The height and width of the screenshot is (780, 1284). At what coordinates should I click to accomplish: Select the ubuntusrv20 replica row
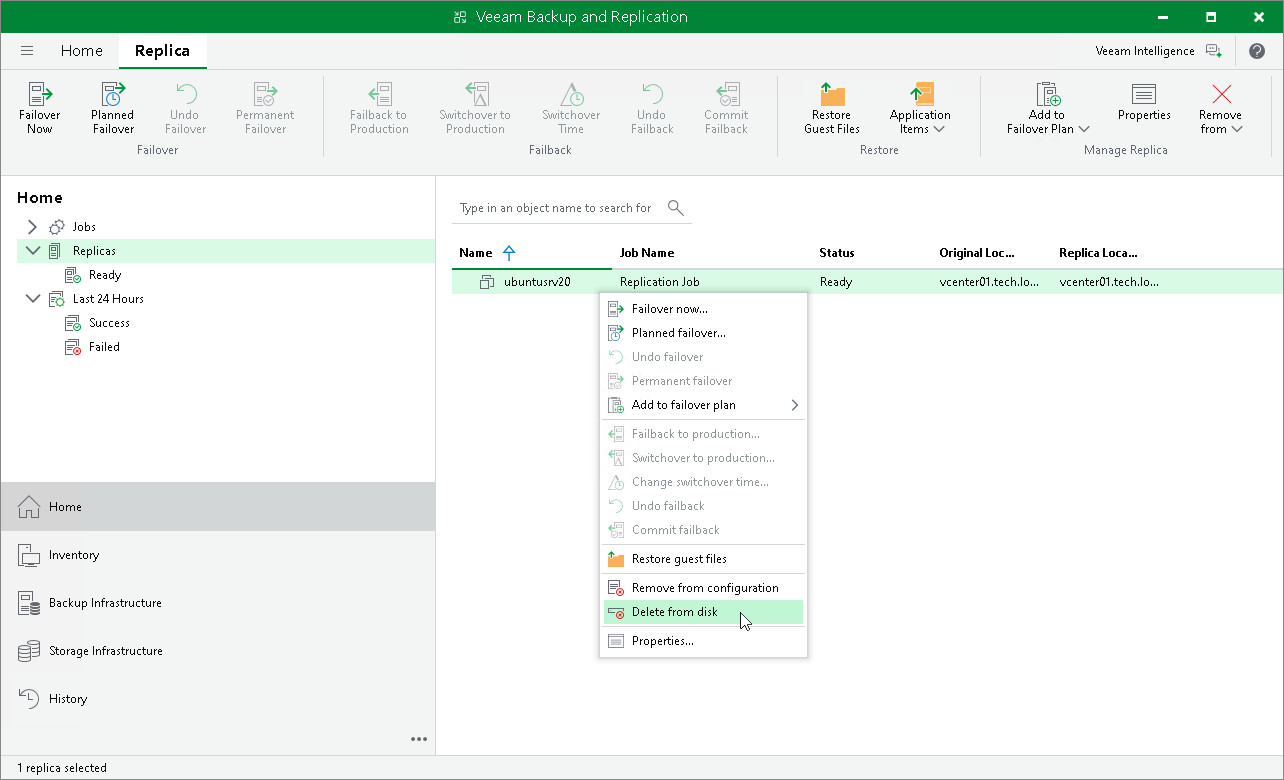(x=867, y=282)
